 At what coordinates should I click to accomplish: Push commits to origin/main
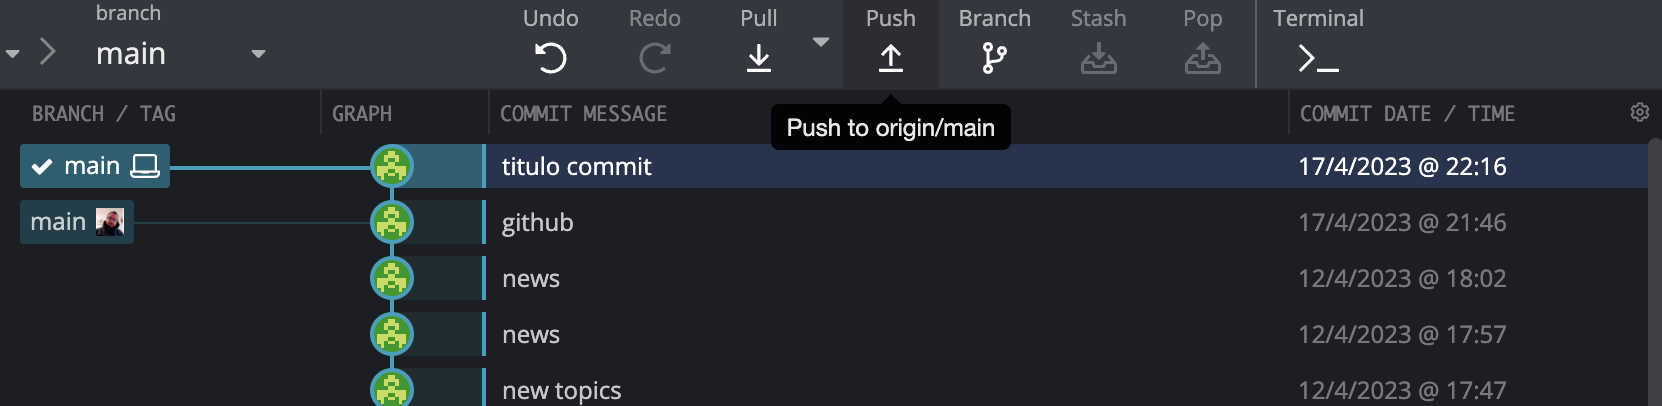click(x=890, y=58)
